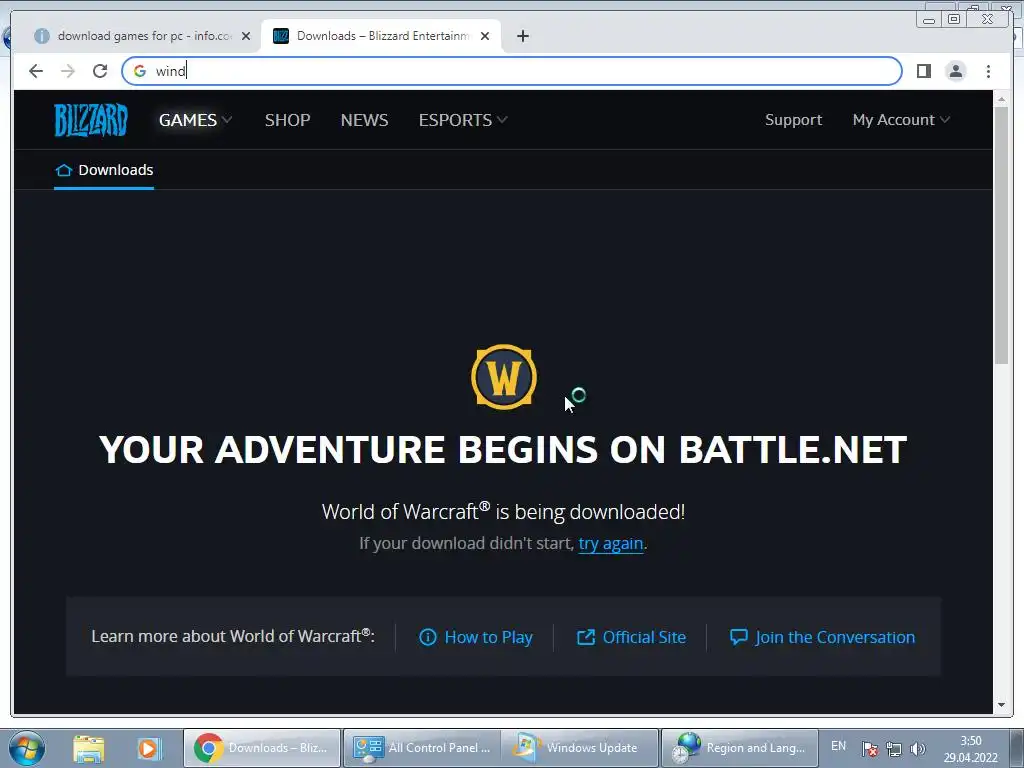
Task: Switch to the All Control Panel taskbar window
Action: click(422, 748)
